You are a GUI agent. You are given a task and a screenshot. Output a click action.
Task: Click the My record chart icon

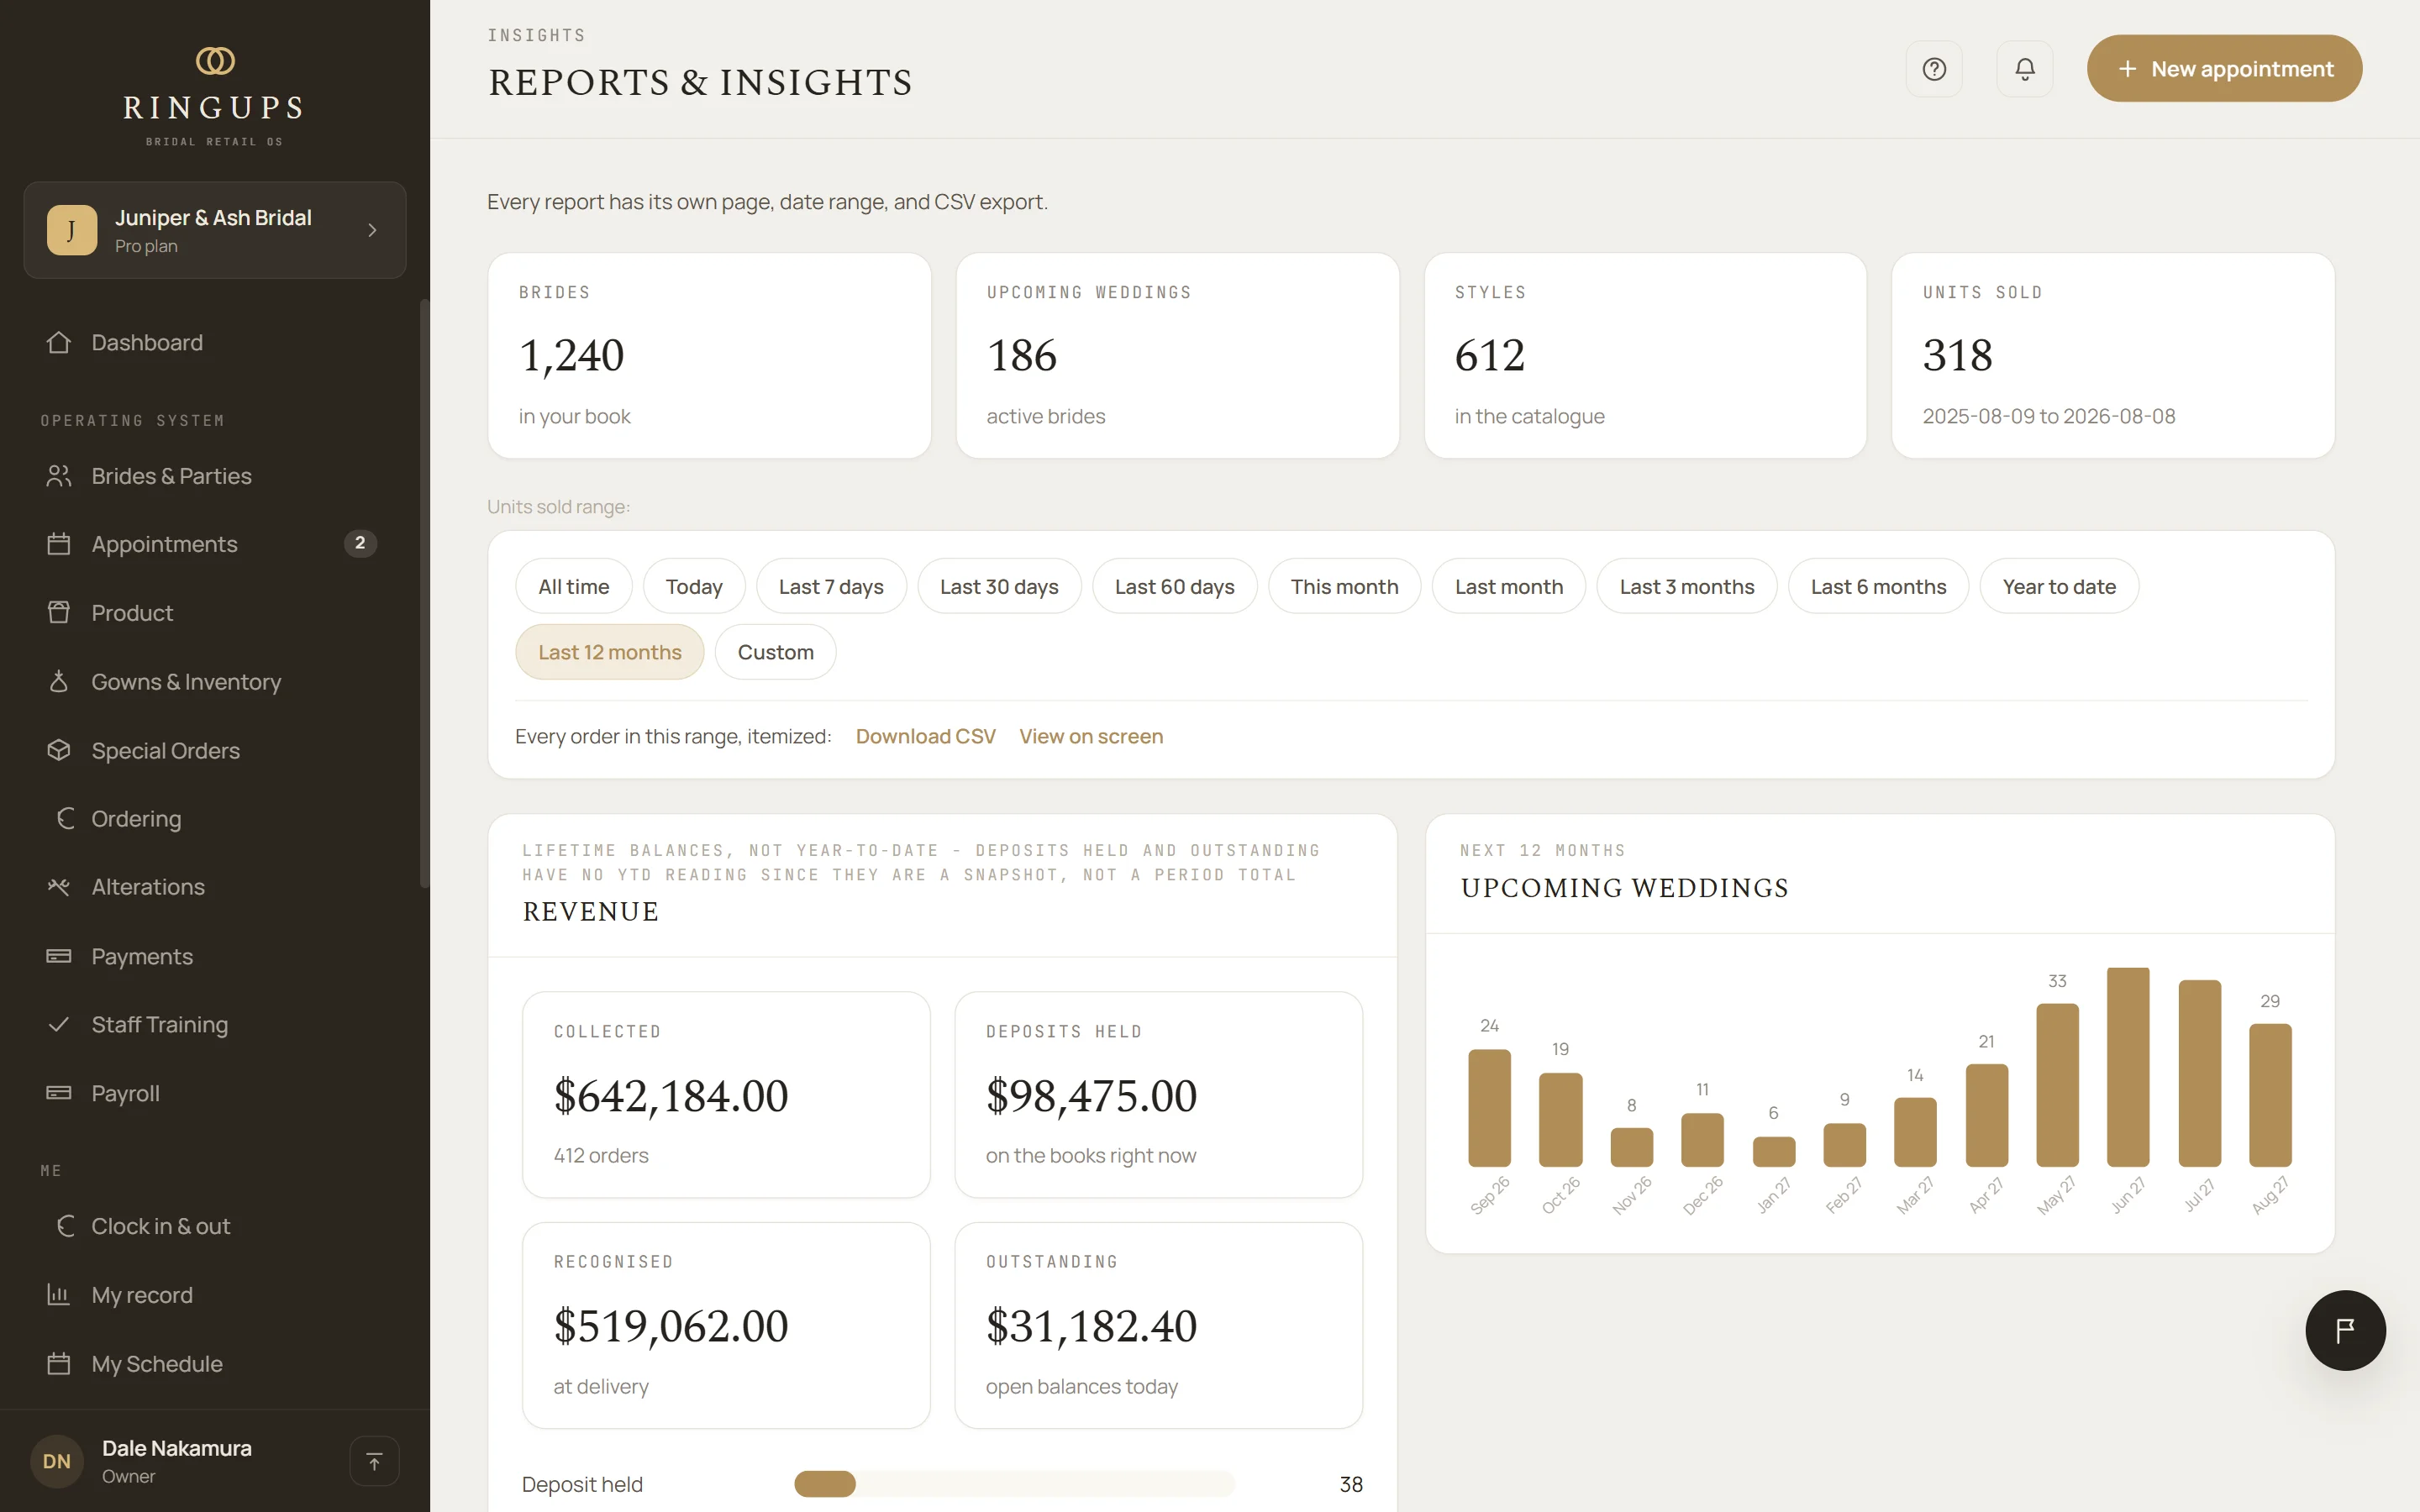pos(59,1295)
